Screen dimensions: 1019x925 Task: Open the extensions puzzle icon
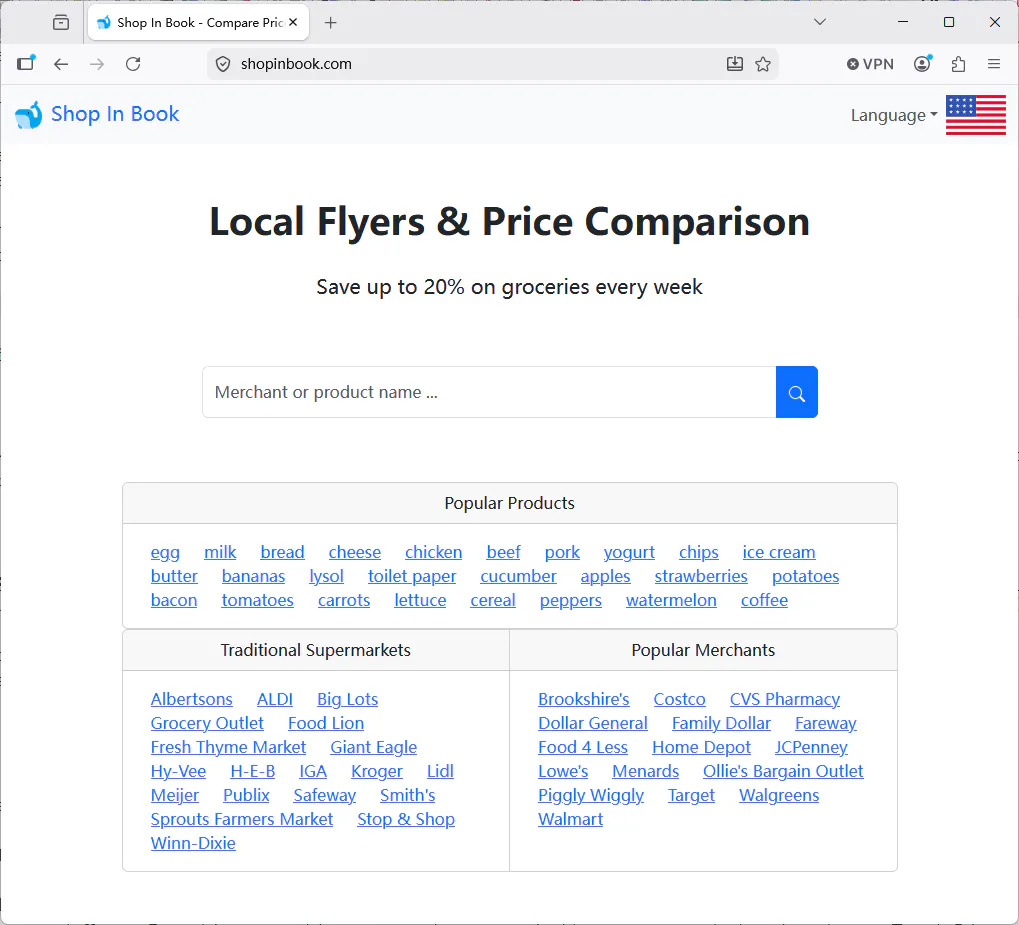[x=958, y=64]
